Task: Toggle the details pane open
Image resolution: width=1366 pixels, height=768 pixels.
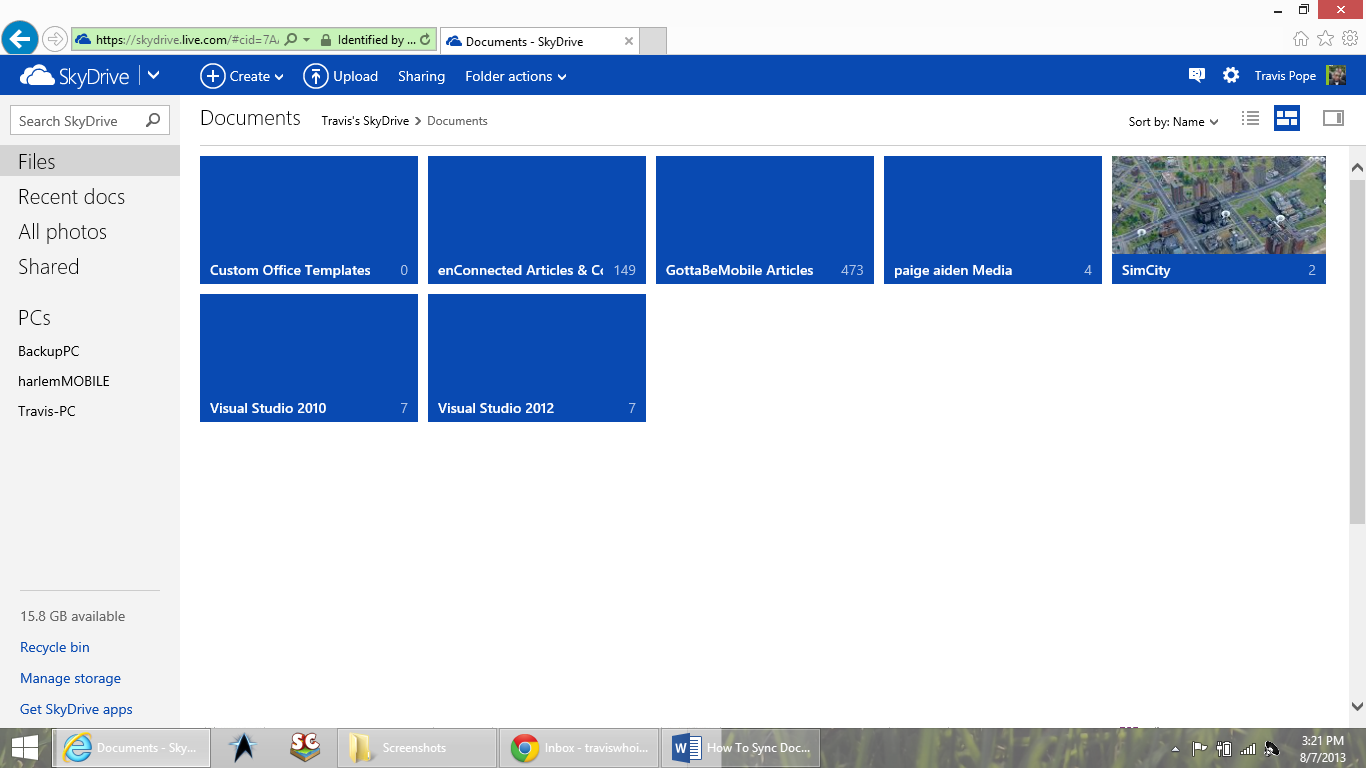Action: [x=1333, y=118]
